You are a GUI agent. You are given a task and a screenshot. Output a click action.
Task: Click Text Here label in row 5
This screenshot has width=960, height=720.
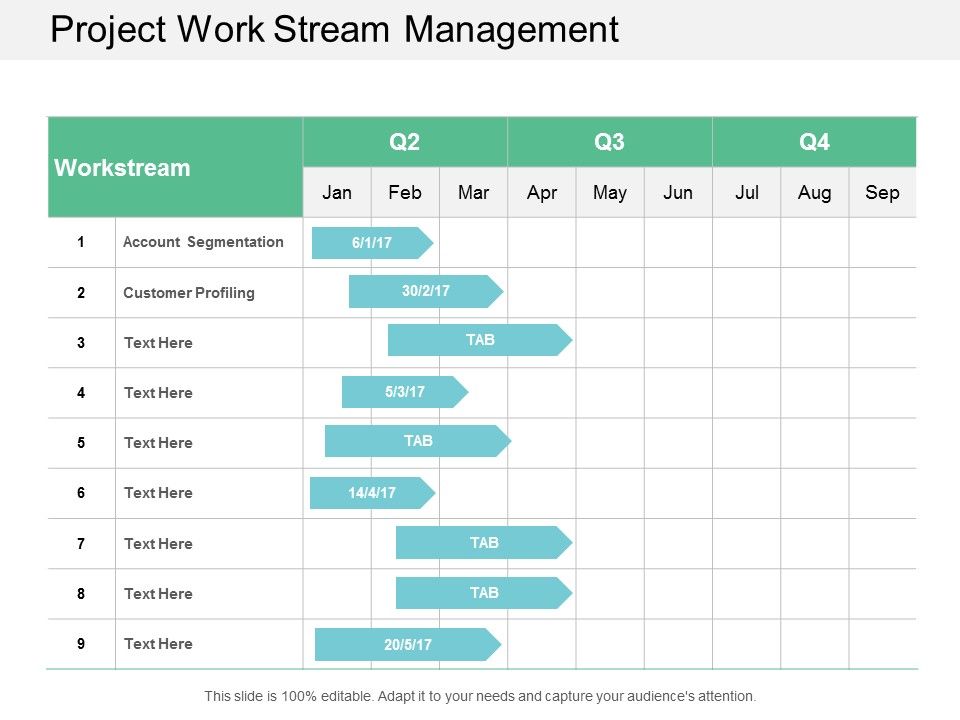coord(158,443)
